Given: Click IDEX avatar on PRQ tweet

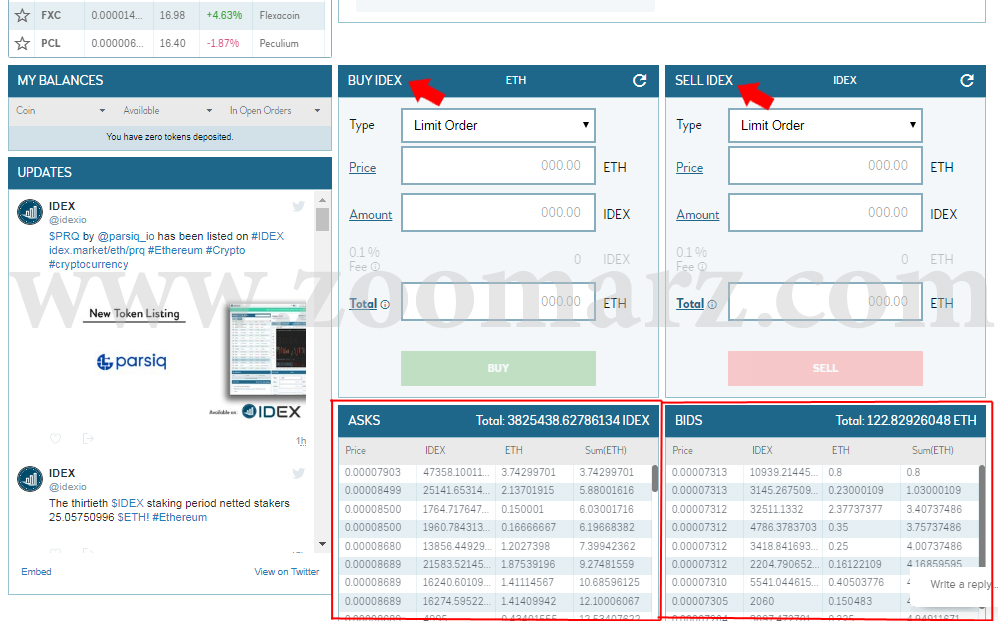Looking at the screenshot, I should (30, 212).
